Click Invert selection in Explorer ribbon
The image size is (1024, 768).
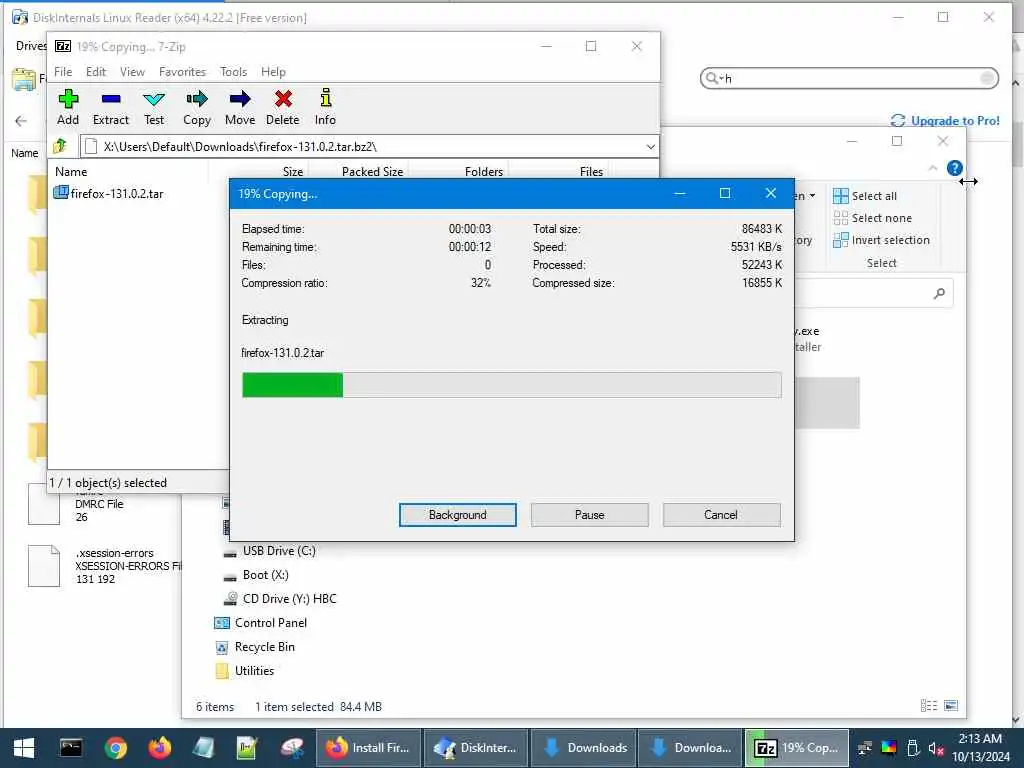(882, 240)
